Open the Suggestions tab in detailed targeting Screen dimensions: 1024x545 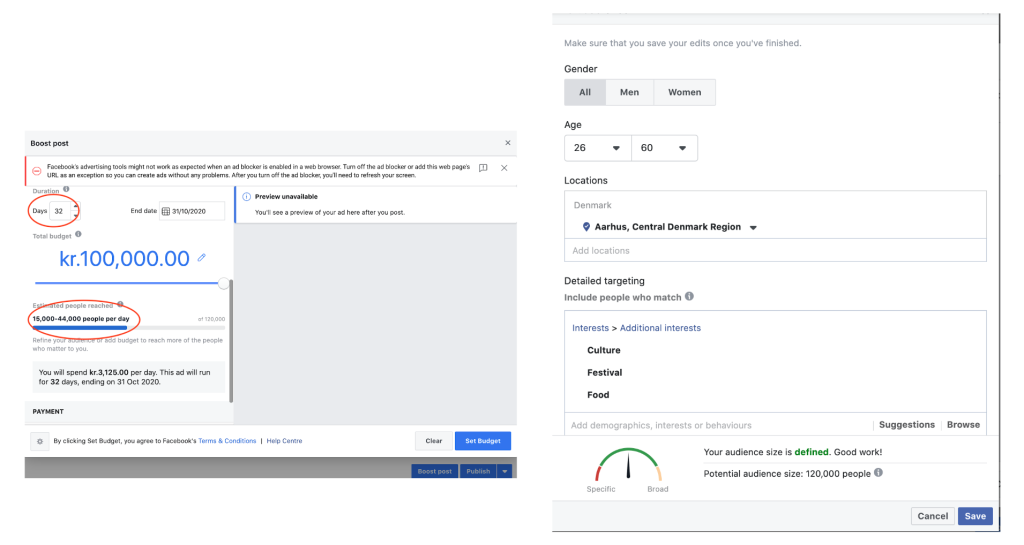[x=906, y=425]
